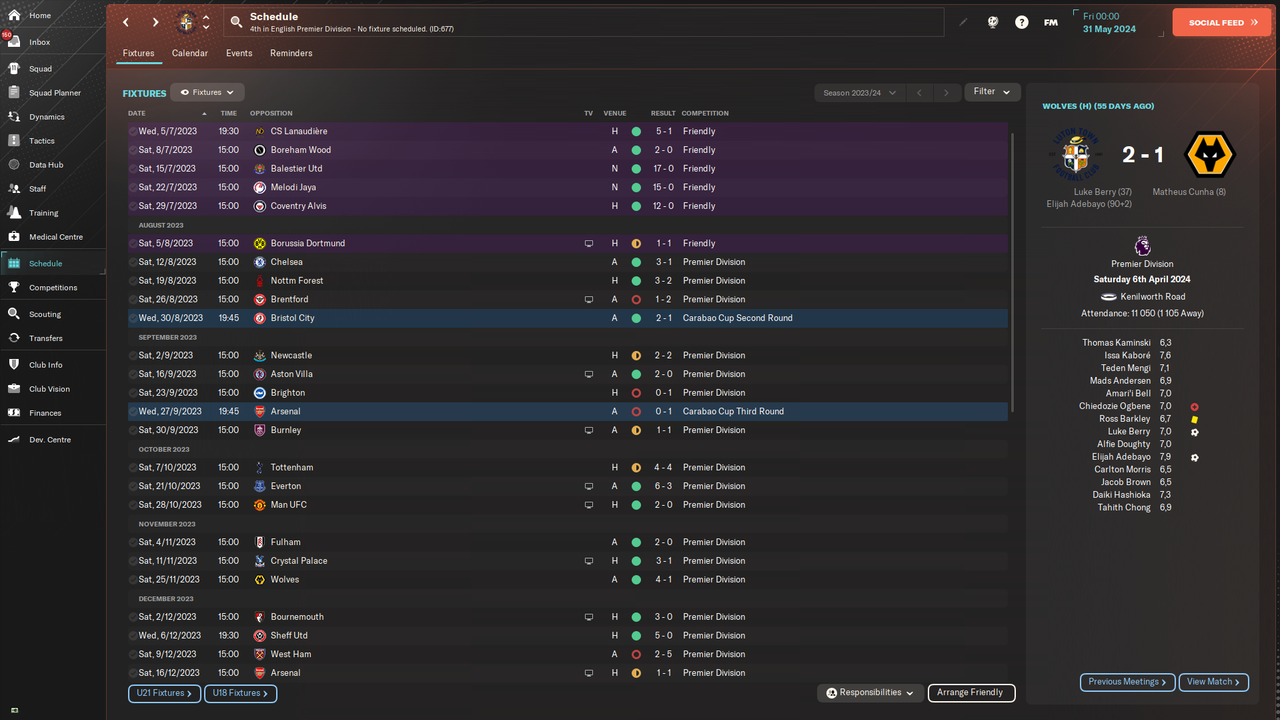
Task: Open the Club Info shield icon
Action: pyautogui.click(x=14, y=365)
